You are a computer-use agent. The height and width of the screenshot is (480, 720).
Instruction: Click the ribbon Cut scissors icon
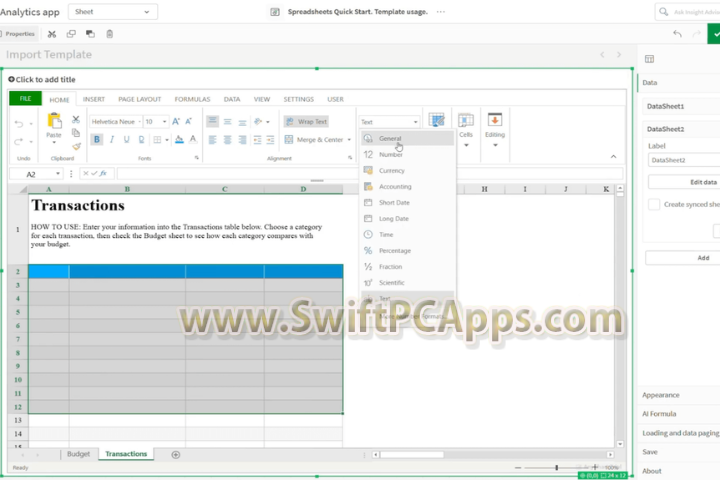76,119
